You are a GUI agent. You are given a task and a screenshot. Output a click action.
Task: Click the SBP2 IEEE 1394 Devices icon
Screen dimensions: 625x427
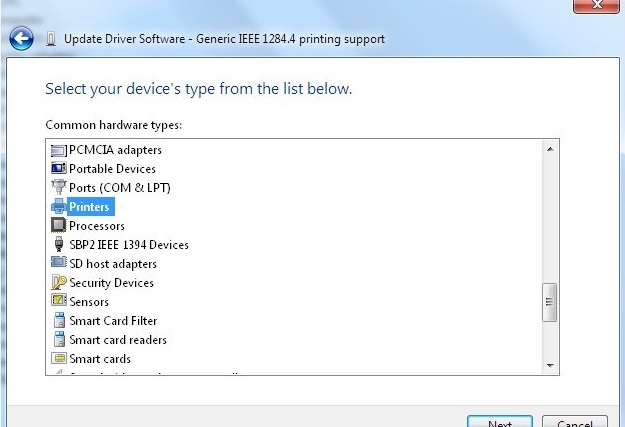coord(58,245)
